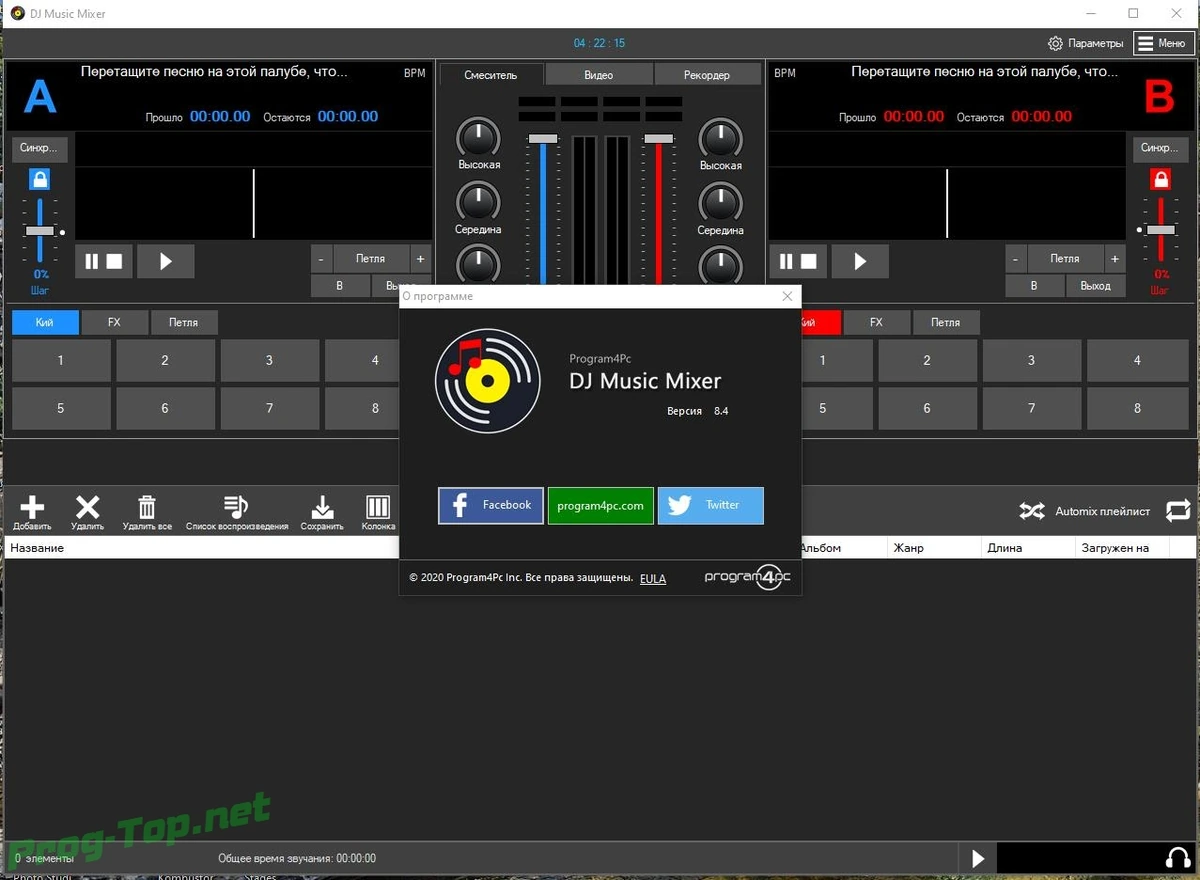Click the Twitter button in About dialog

coord(711,505)
